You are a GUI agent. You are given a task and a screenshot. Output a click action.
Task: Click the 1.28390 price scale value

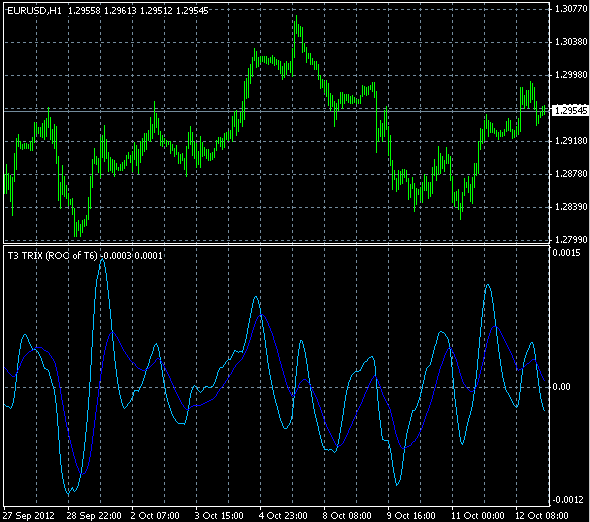571,207
